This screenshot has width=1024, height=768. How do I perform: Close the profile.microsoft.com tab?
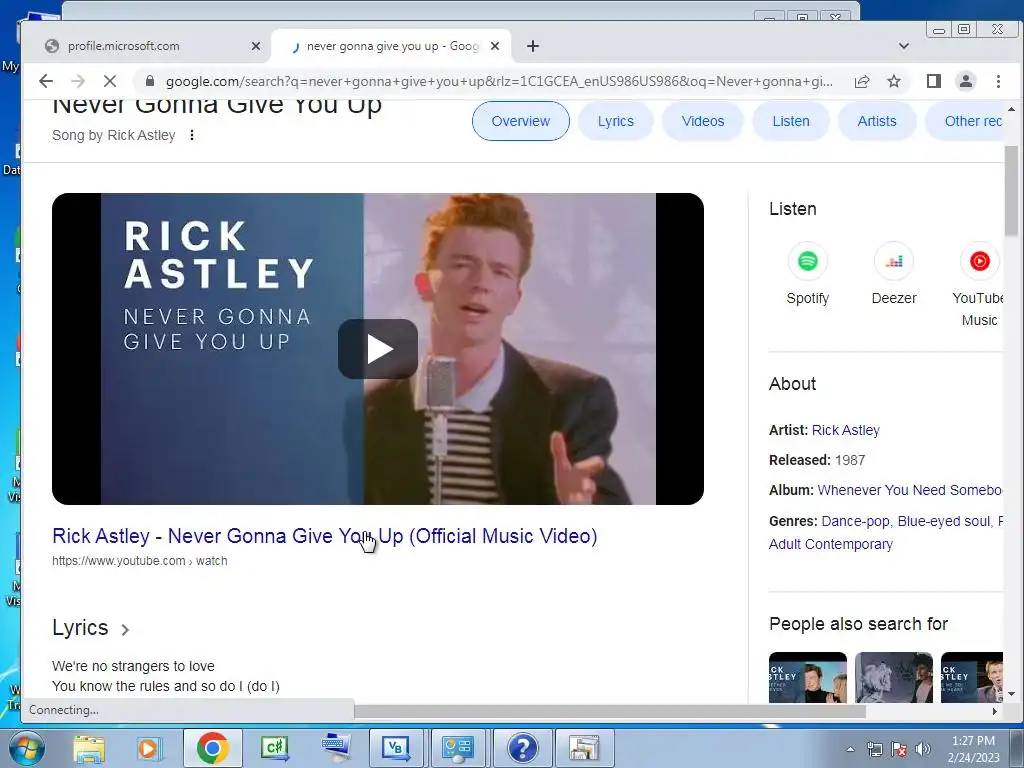pyautogui.click(x=256, y=46)
